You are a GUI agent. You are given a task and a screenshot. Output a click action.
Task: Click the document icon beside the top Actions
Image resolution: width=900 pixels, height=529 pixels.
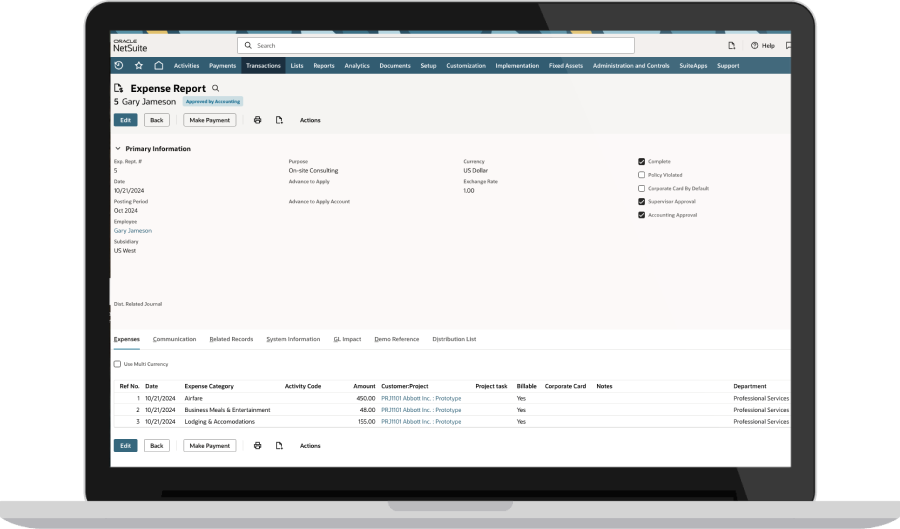279,120
